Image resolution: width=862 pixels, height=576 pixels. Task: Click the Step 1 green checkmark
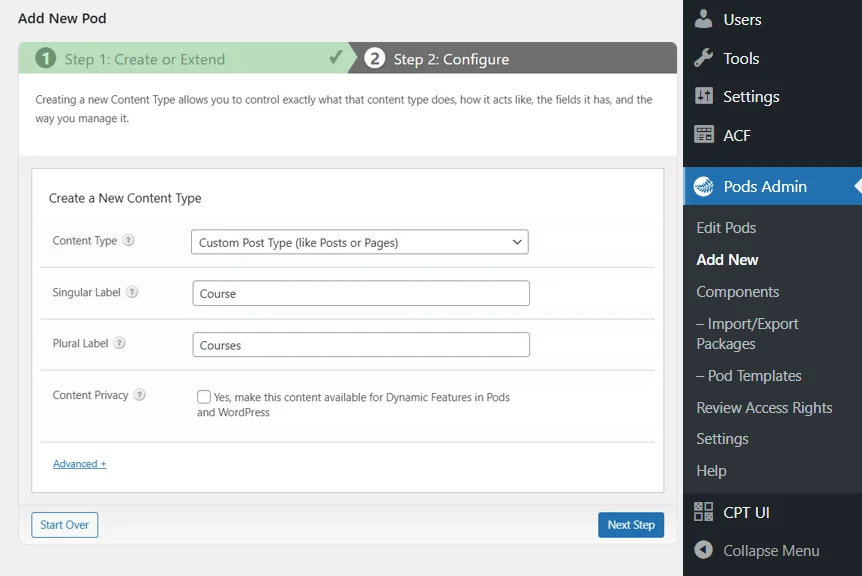(x=335, y=57)
